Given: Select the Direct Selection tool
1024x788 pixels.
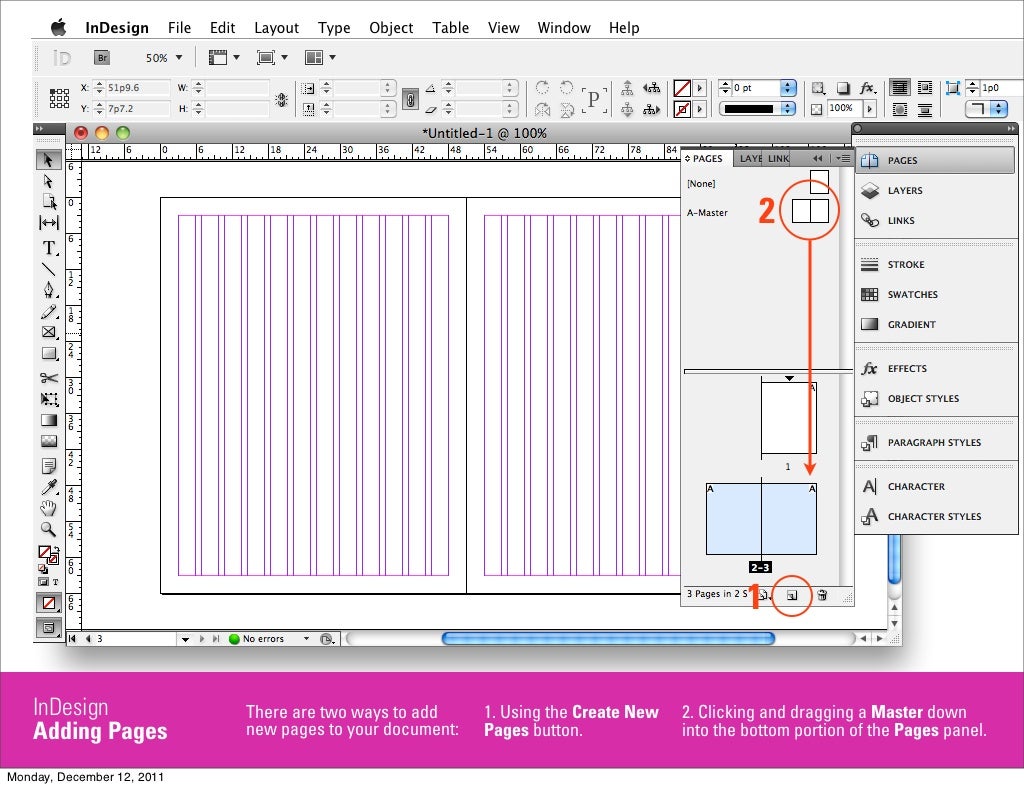Looking at the screenshot, I should click(48, 181).
